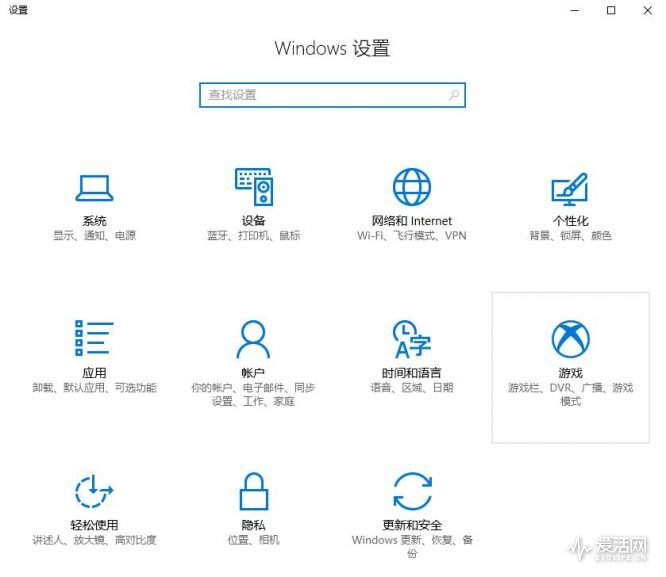Click the 游戏 label
Screen dimensions: 666x577
[x=570, y=373]
